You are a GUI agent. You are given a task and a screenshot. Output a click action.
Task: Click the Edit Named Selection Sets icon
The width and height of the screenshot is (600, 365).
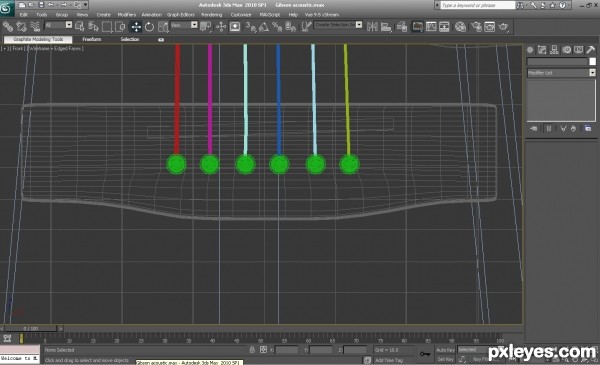pyautogui.click(x=306, y=27)
